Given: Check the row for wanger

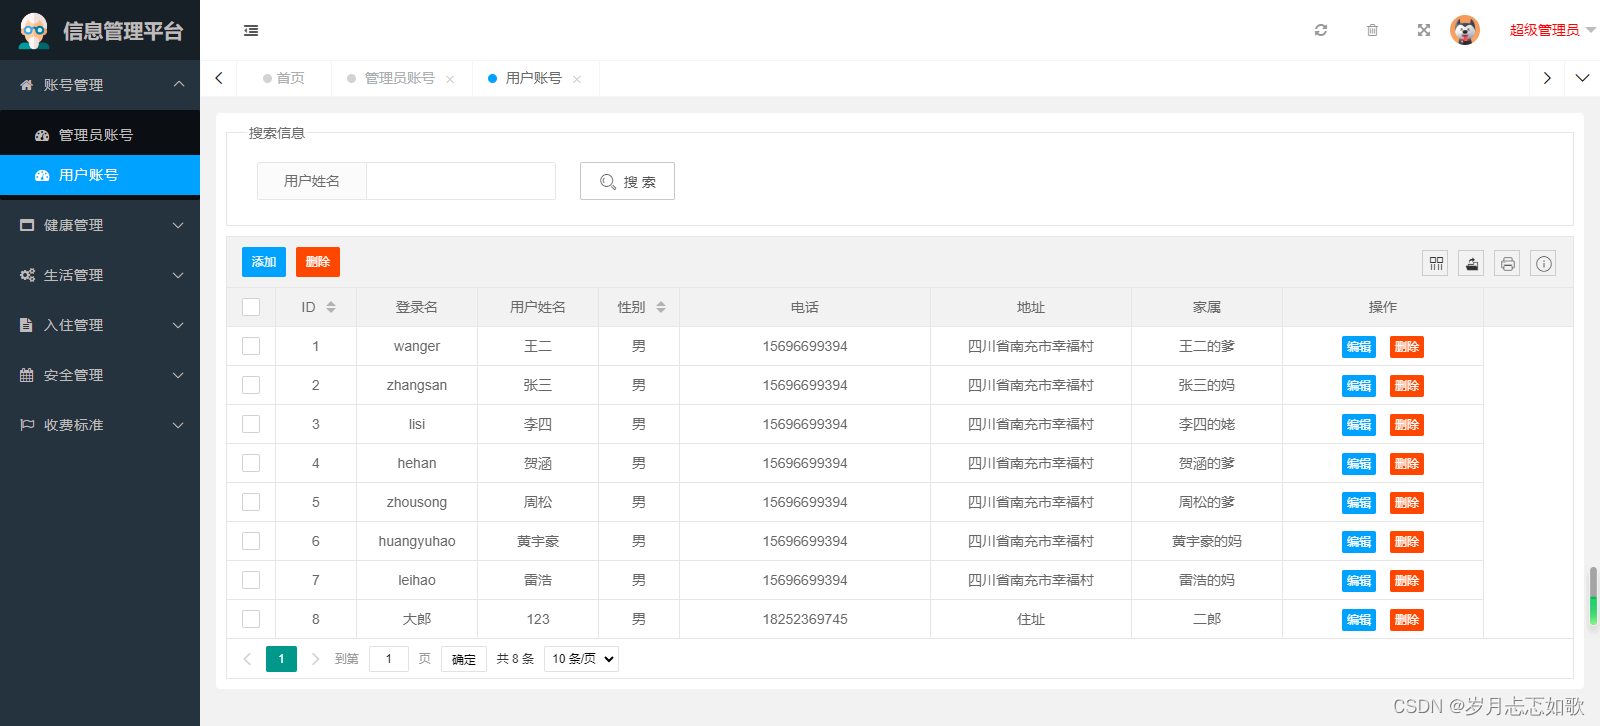Looking at the screenshot, I should (x=251, y=346).
